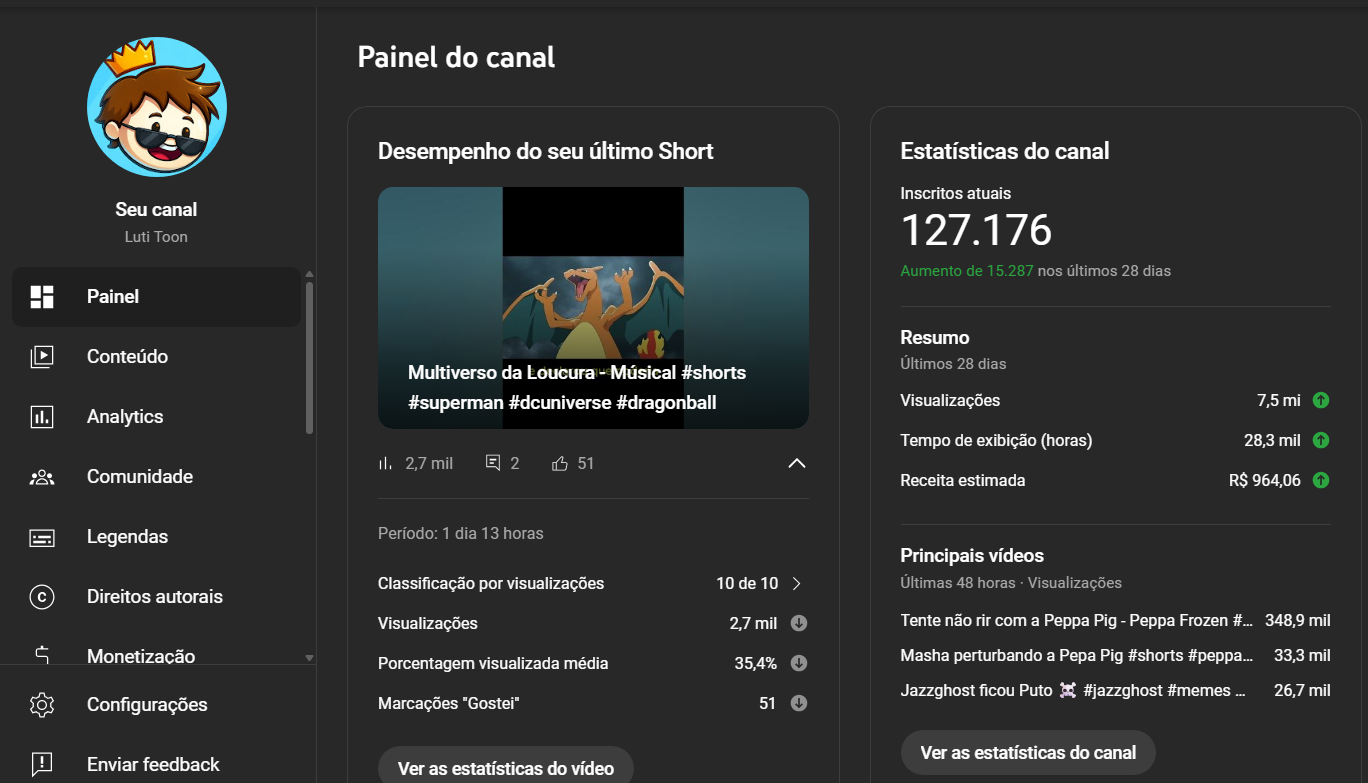Click the green up arrow beside Tempo de exibição
Image resolution: width=1368 pixels, height=783 pixels.
point(1321,440)
